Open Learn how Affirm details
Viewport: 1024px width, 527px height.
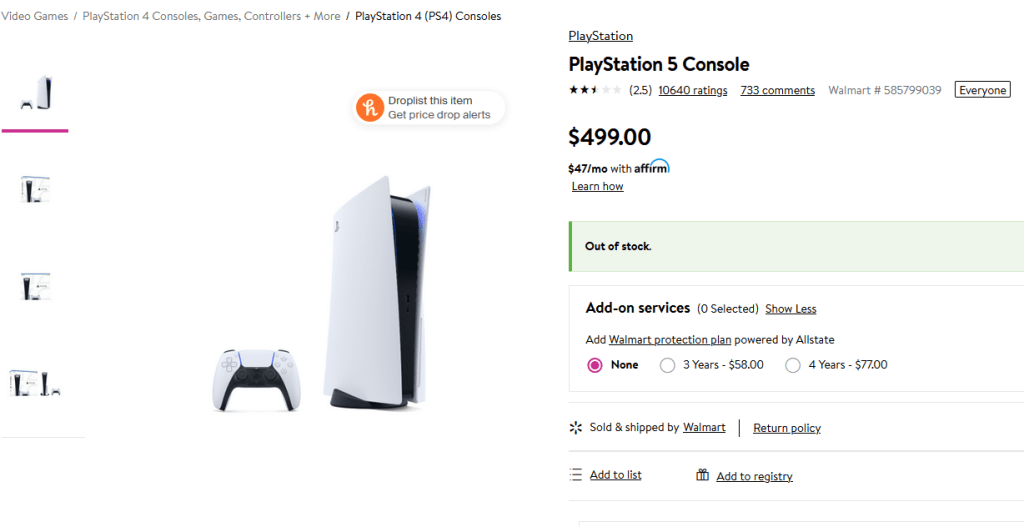pos(597,187)
